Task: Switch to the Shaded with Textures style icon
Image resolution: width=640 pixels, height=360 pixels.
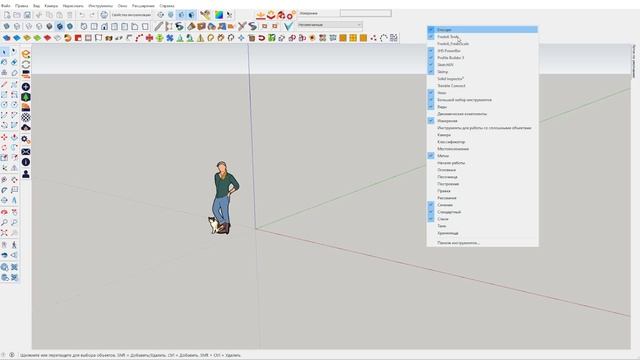Action: (60, 26)
